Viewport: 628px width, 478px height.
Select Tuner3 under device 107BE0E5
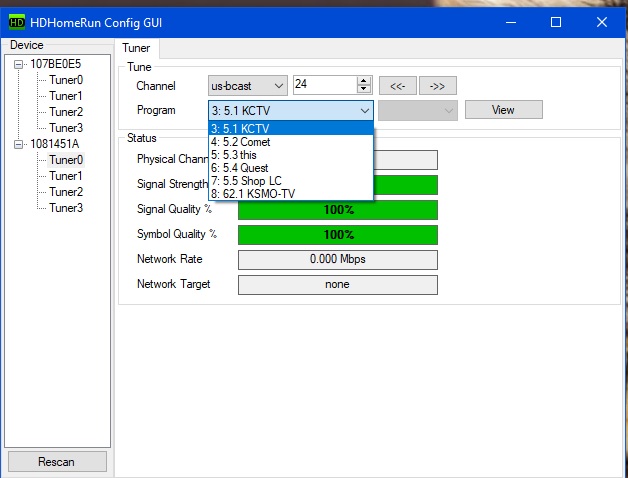click(66, 128)
